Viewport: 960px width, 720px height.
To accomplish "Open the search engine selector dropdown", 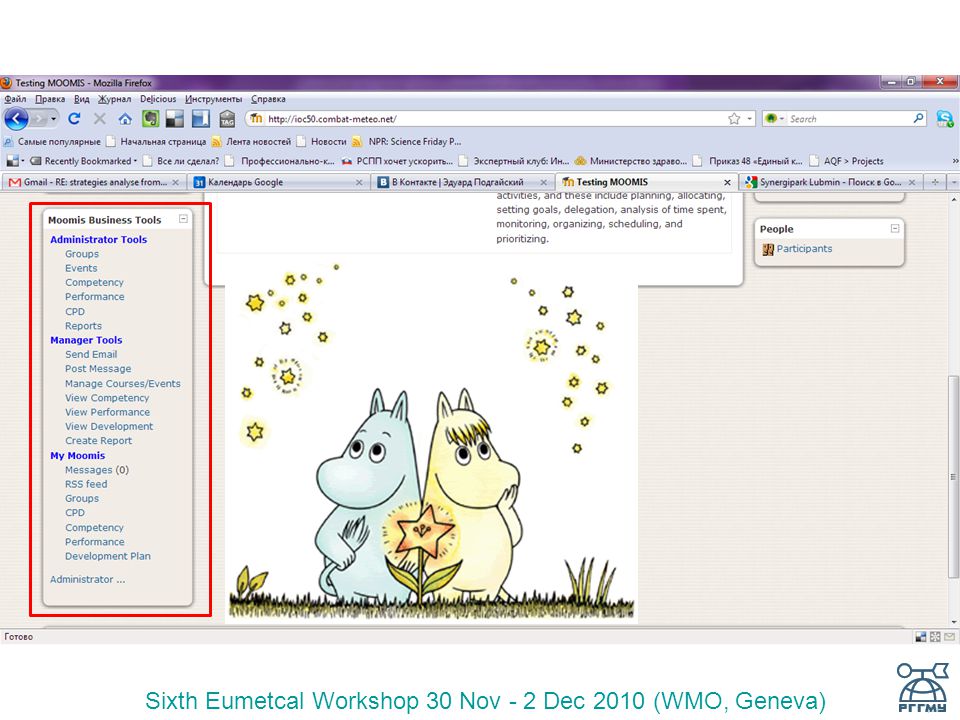I will point(774,119).
